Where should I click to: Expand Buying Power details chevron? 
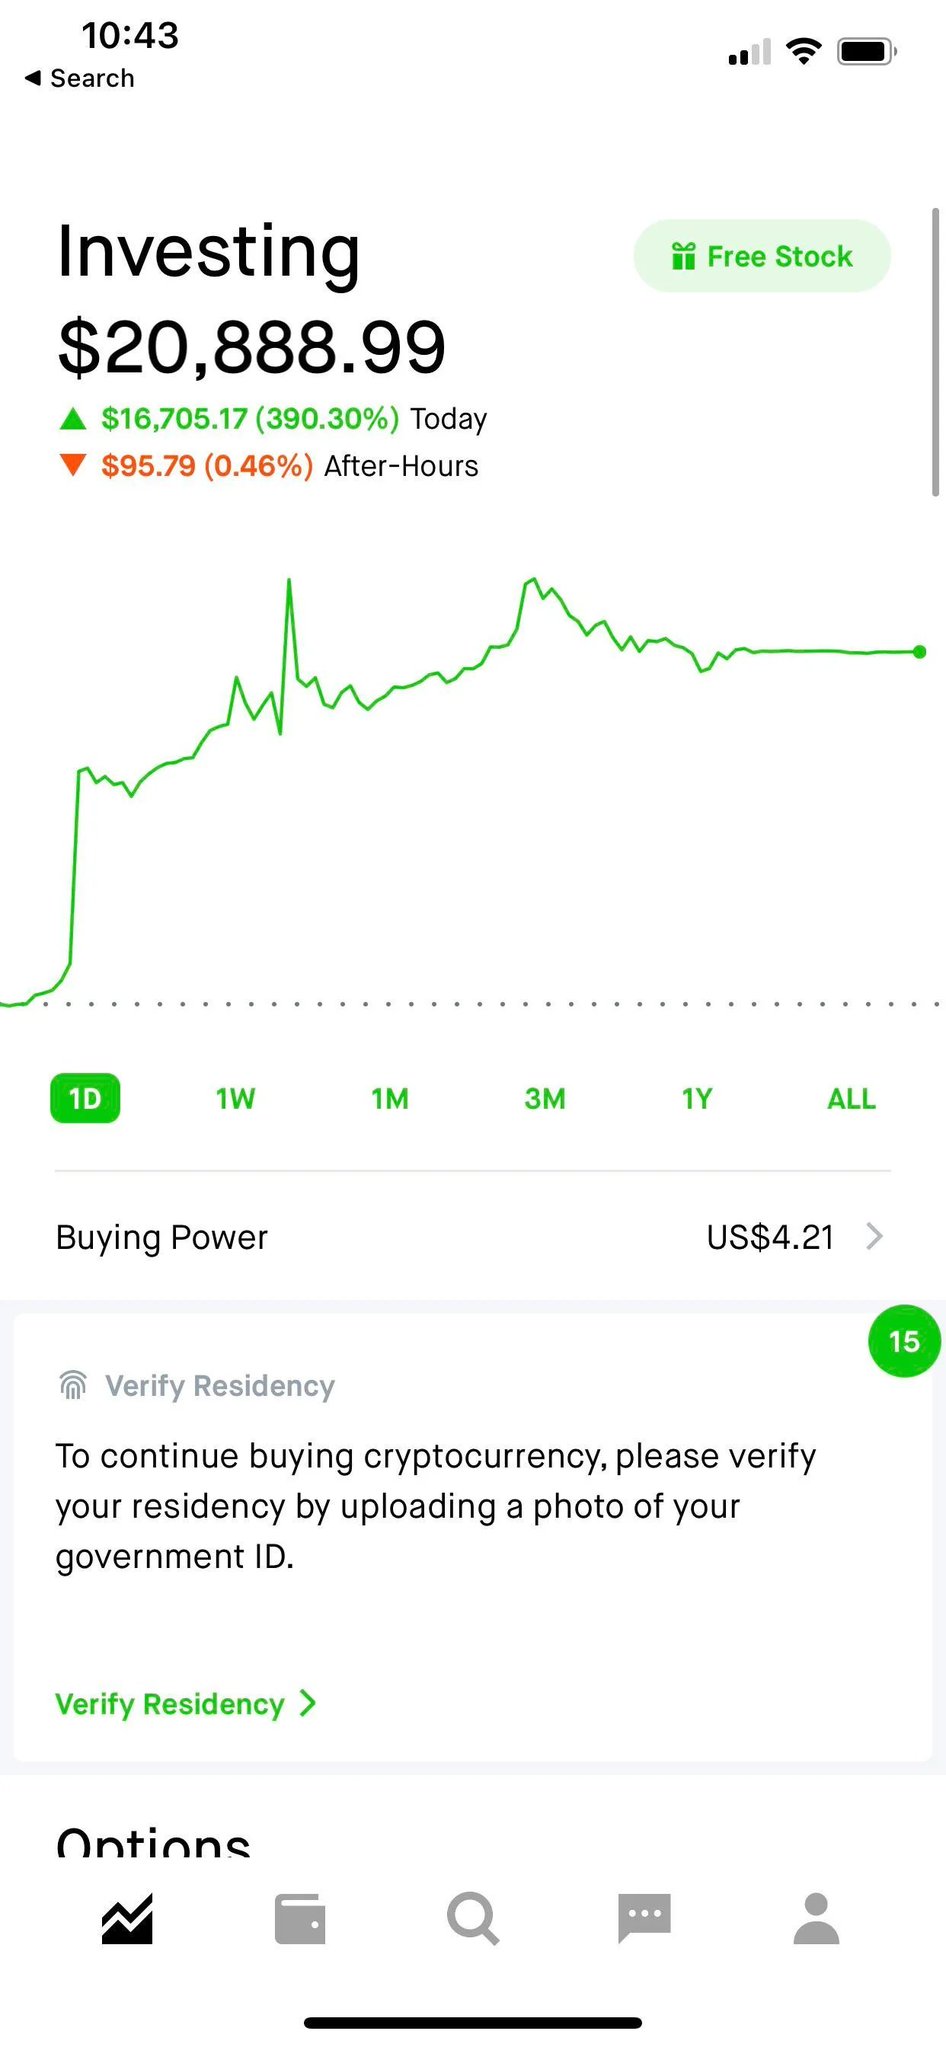pyautogui.click(x=875, y=1237)
